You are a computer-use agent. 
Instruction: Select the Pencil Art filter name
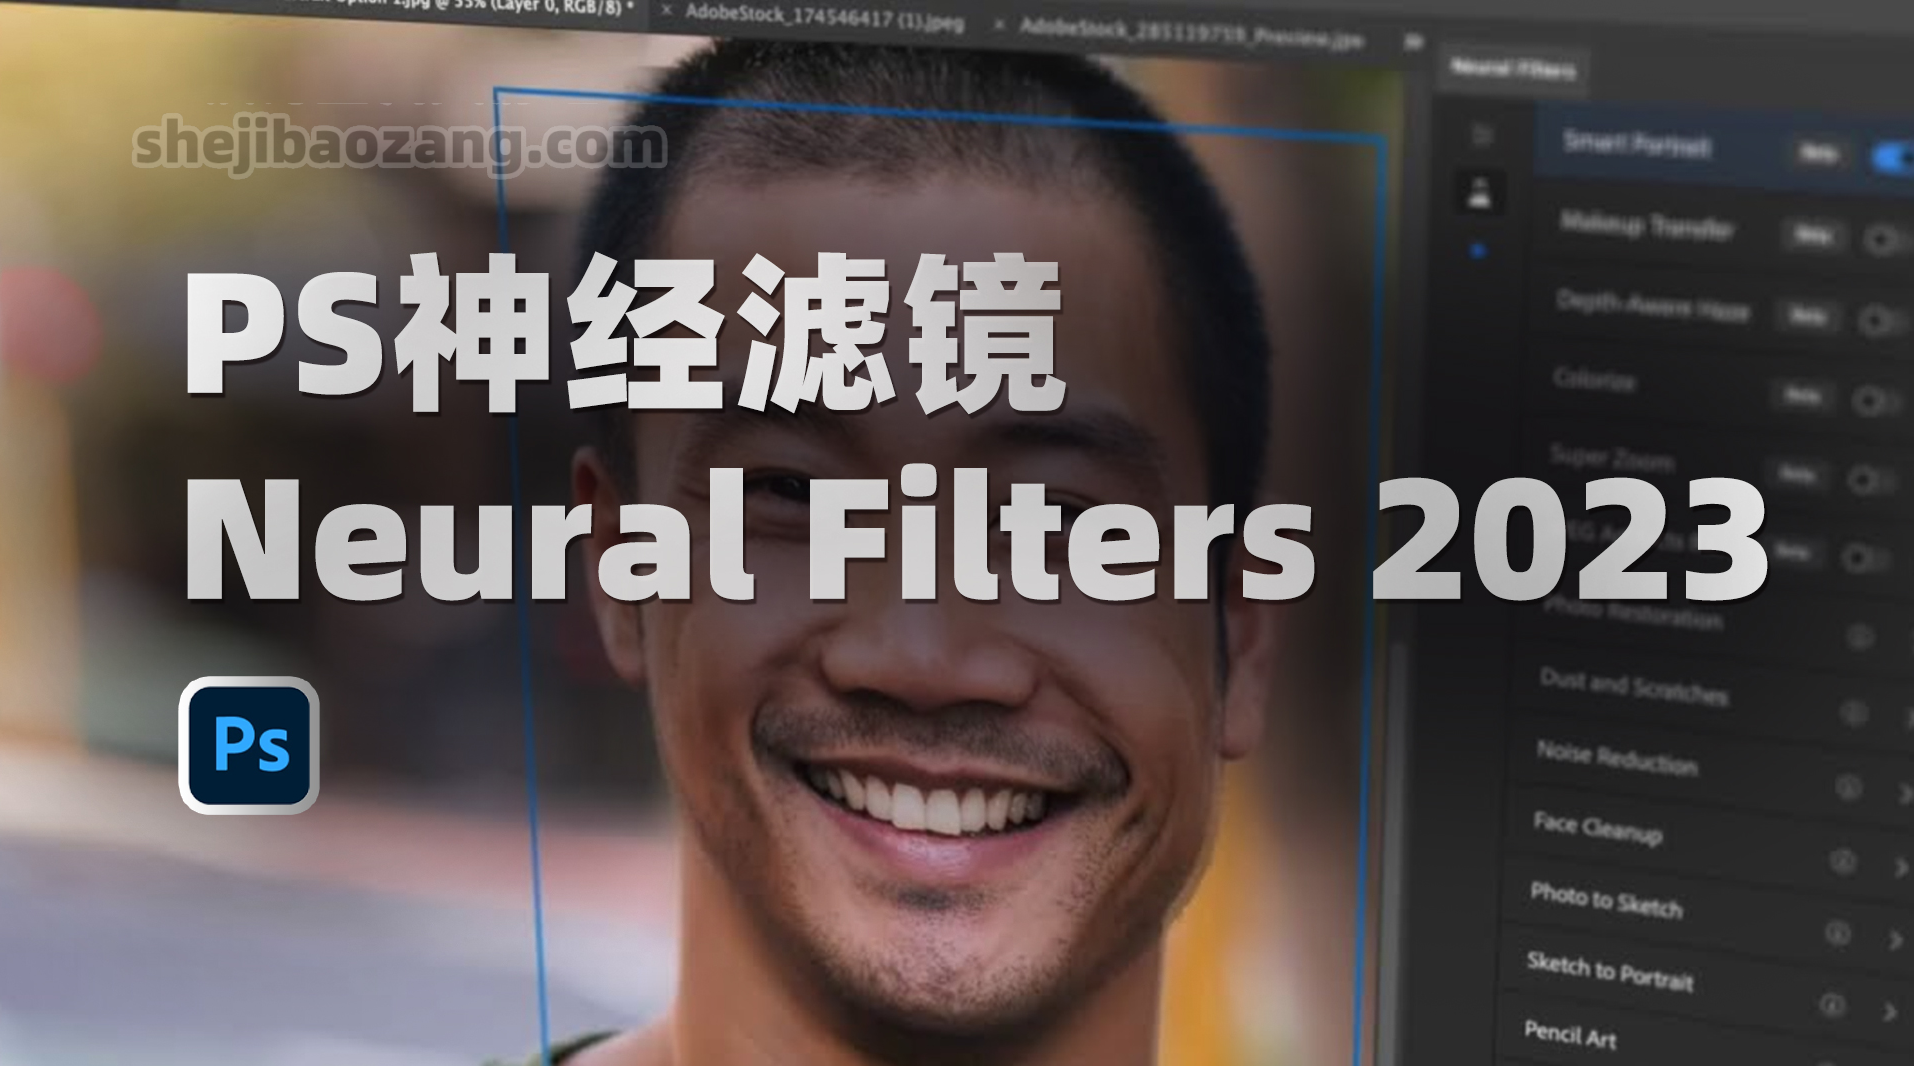[x=1570, y=1034]
